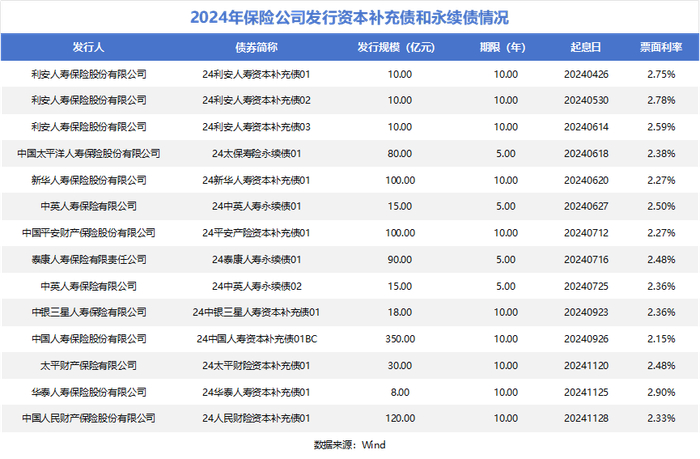Click the issue size value 90.00
This screenshot has height=459, width=700.
coord(400,259)
